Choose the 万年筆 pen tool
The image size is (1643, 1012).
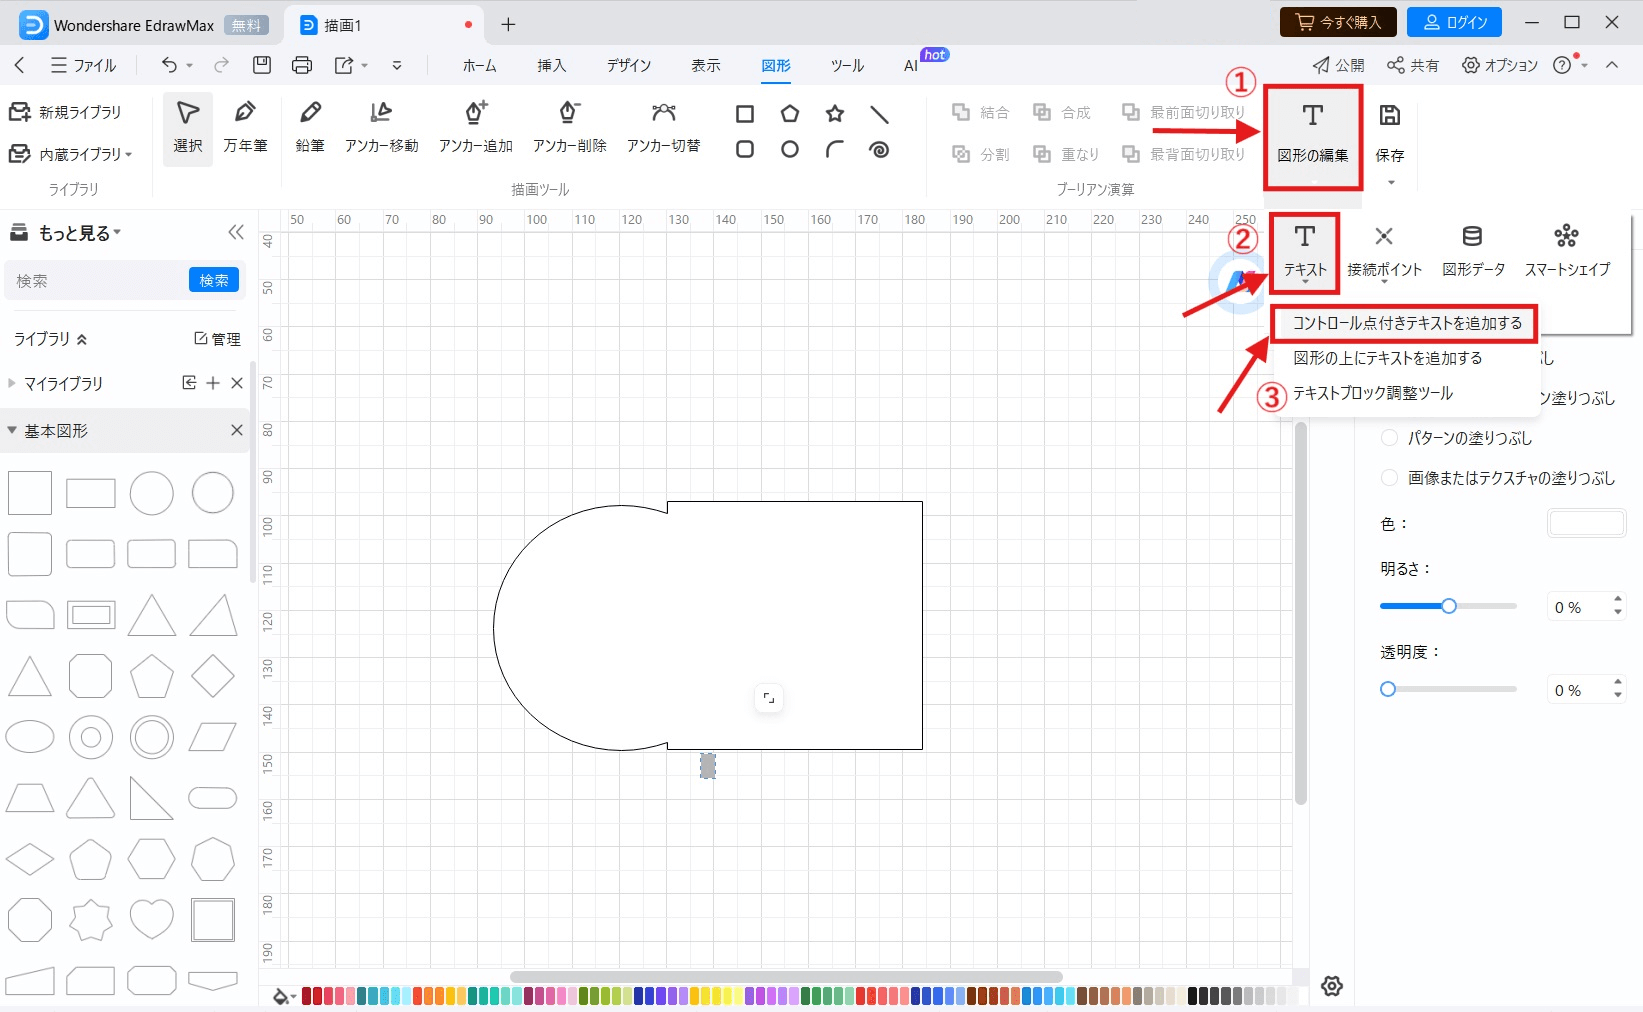(245, 128)
